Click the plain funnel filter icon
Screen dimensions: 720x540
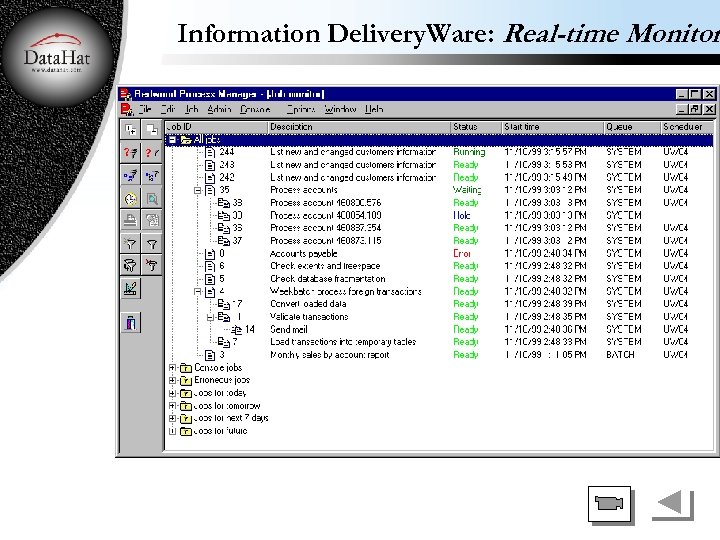tap(152, 243)
